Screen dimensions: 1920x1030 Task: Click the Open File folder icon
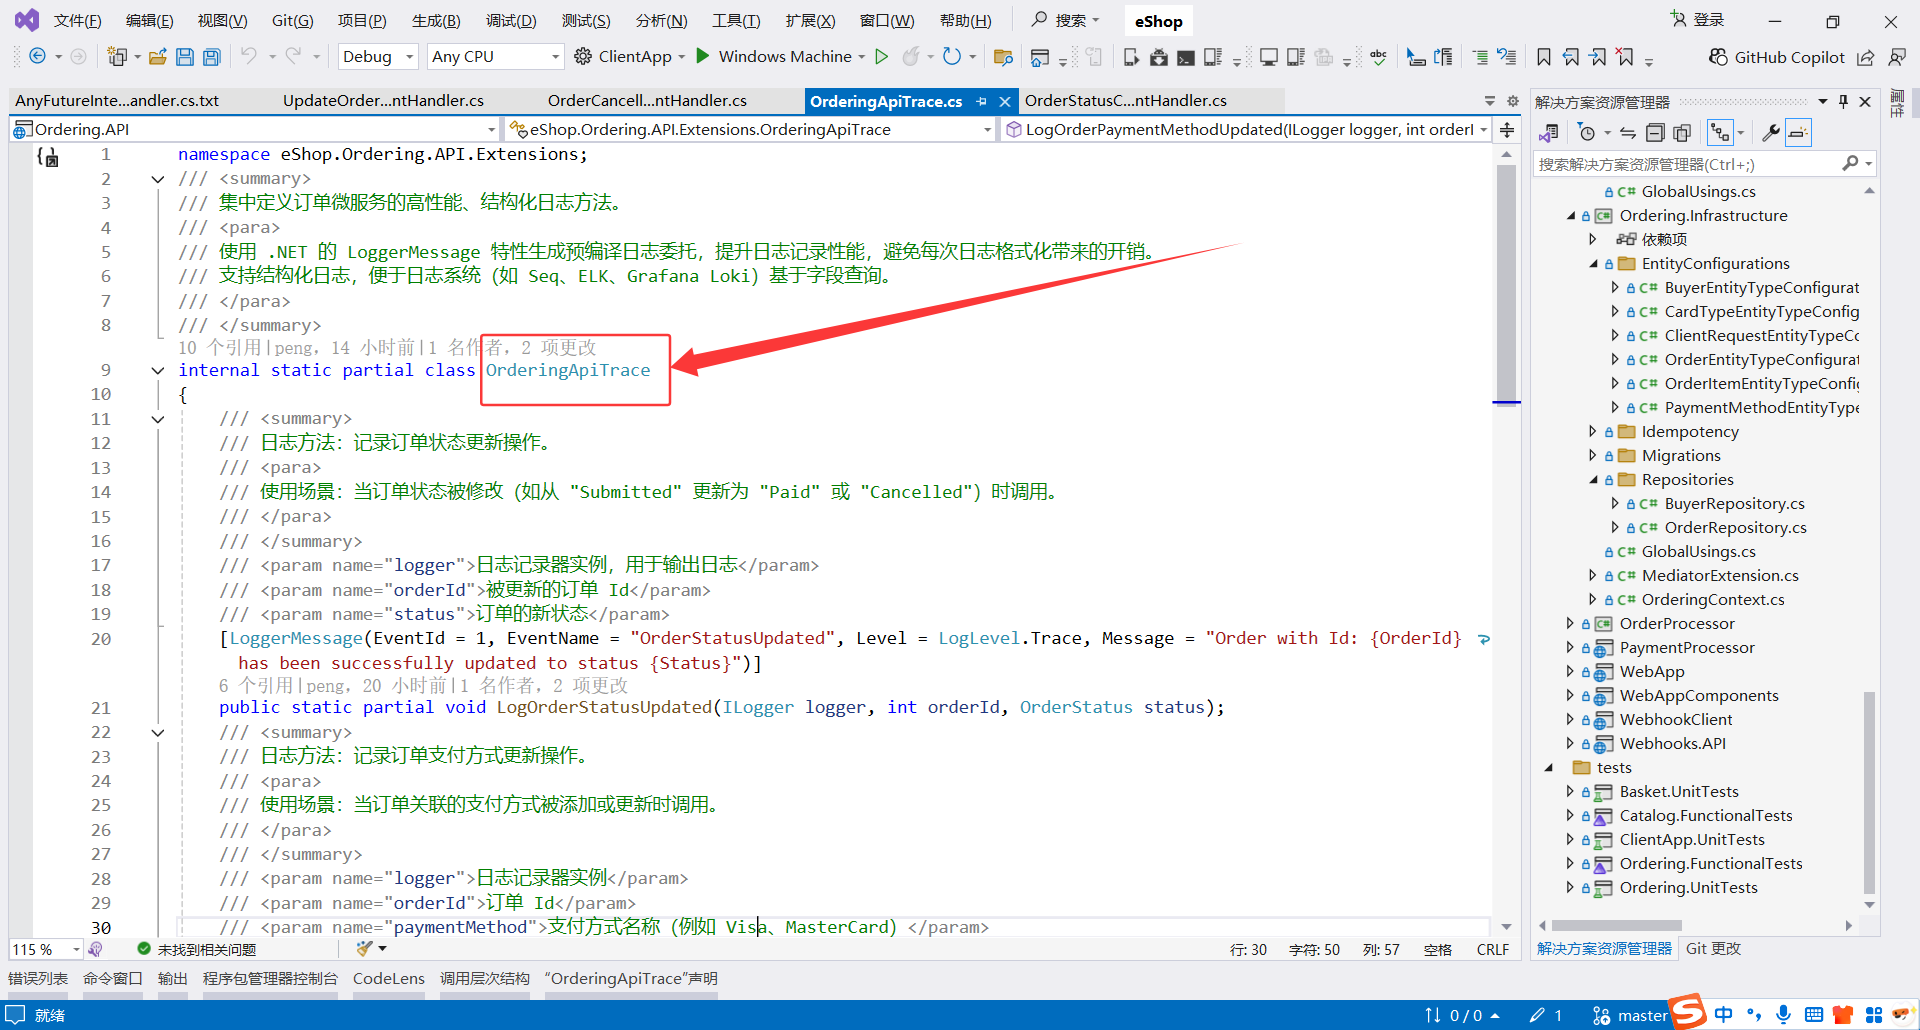158,57
